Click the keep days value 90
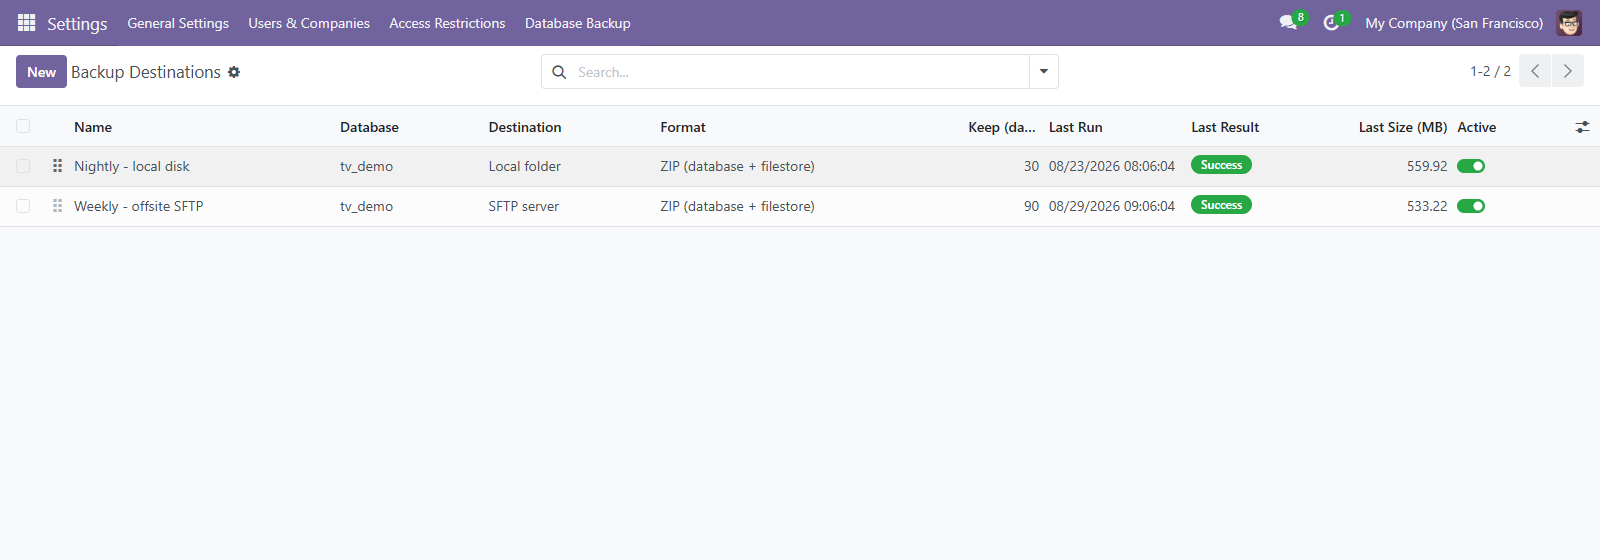1600x560 pixels. pyautogui.click(x=1031, y=206)
